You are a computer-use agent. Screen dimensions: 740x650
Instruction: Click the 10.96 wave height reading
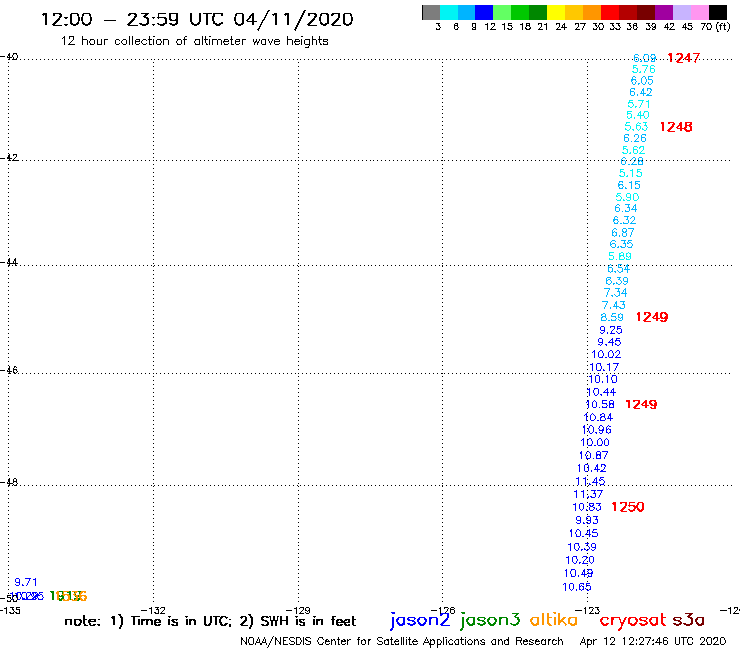coord(597,430)
